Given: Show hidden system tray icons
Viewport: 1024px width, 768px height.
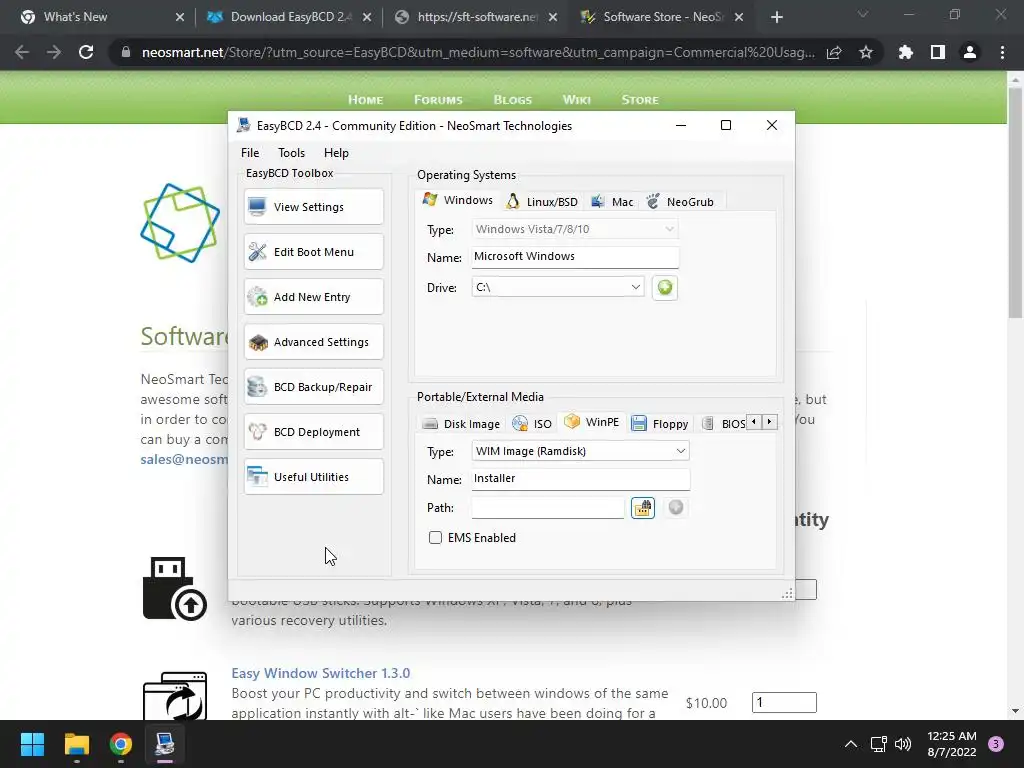Looking at the screenshot, I should pyautogui.click(x=851, y=744).
